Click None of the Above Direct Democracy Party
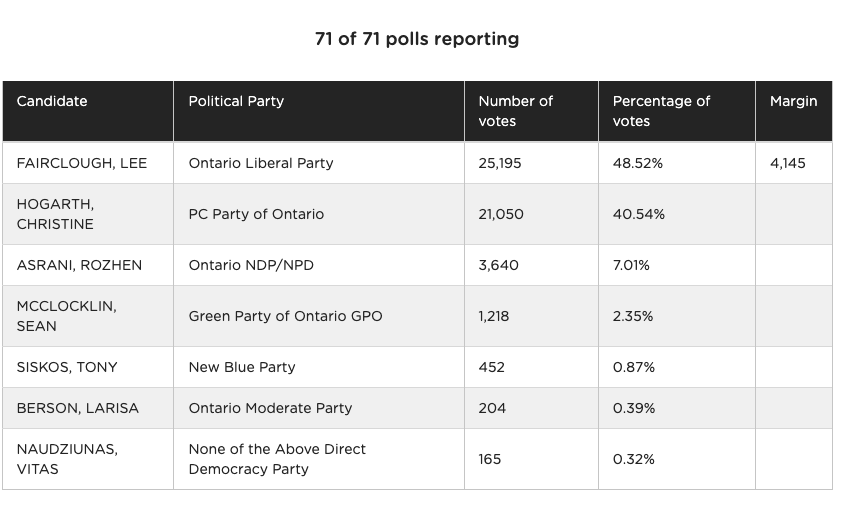Screen dimensions: 845x508 tap(277, 459)
